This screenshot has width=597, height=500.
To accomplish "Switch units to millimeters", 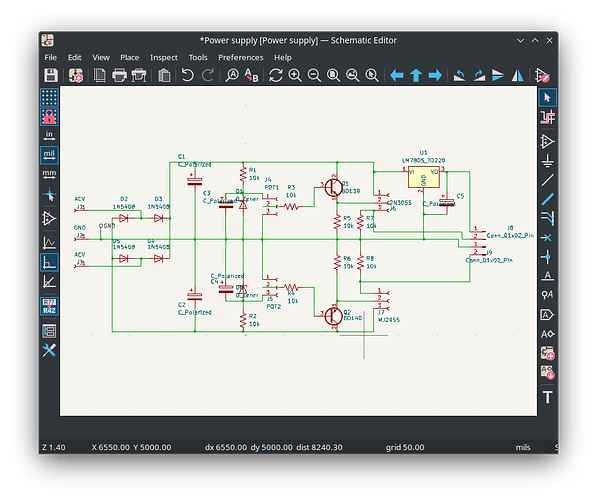I will pyautogui.click(x=49, y=174).
